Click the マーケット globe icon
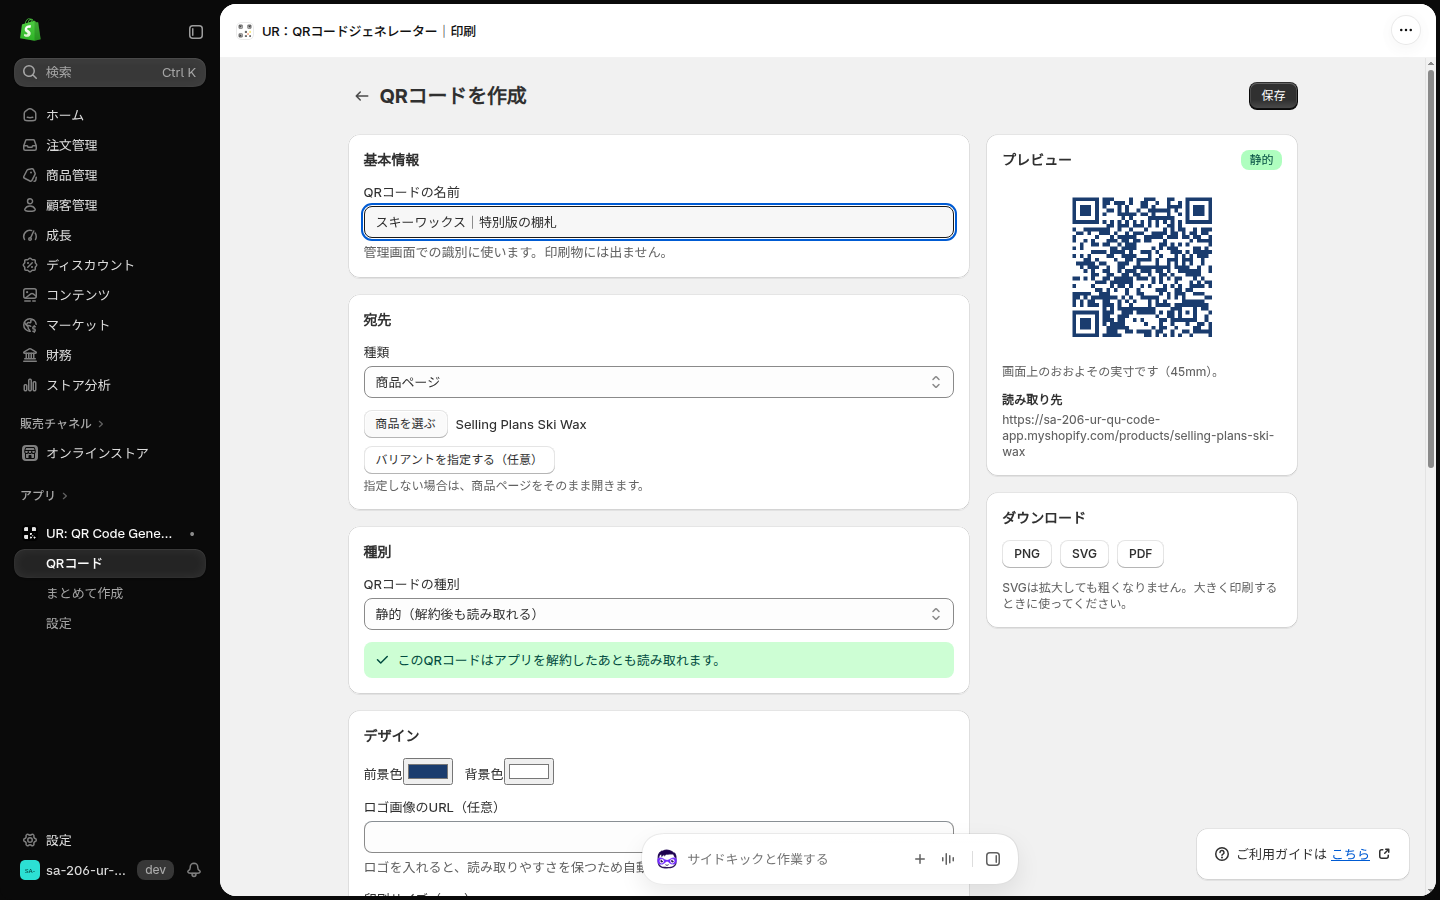Image resolution: width=1440 pixels, height=900 pixels. [30, 325]
